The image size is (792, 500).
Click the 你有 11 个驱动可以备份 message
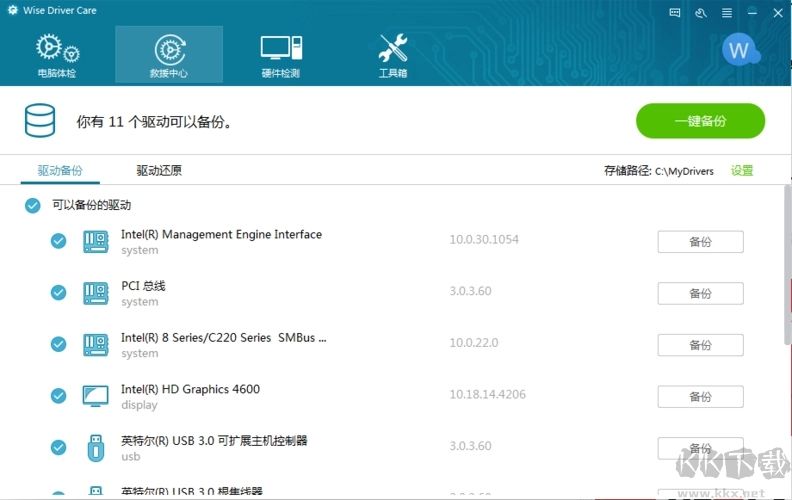click(x=154, y=122)
